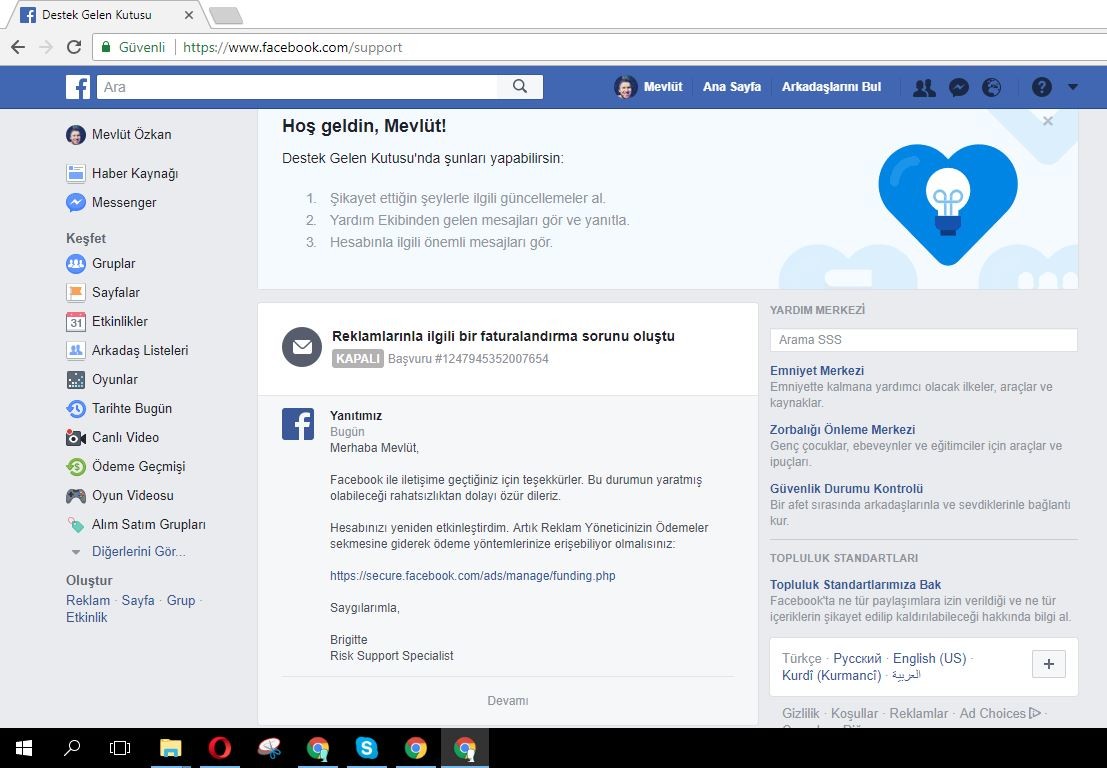Open Koşullar footer link
This screenshot has width=1107, height=768.
tap(854, 714)
